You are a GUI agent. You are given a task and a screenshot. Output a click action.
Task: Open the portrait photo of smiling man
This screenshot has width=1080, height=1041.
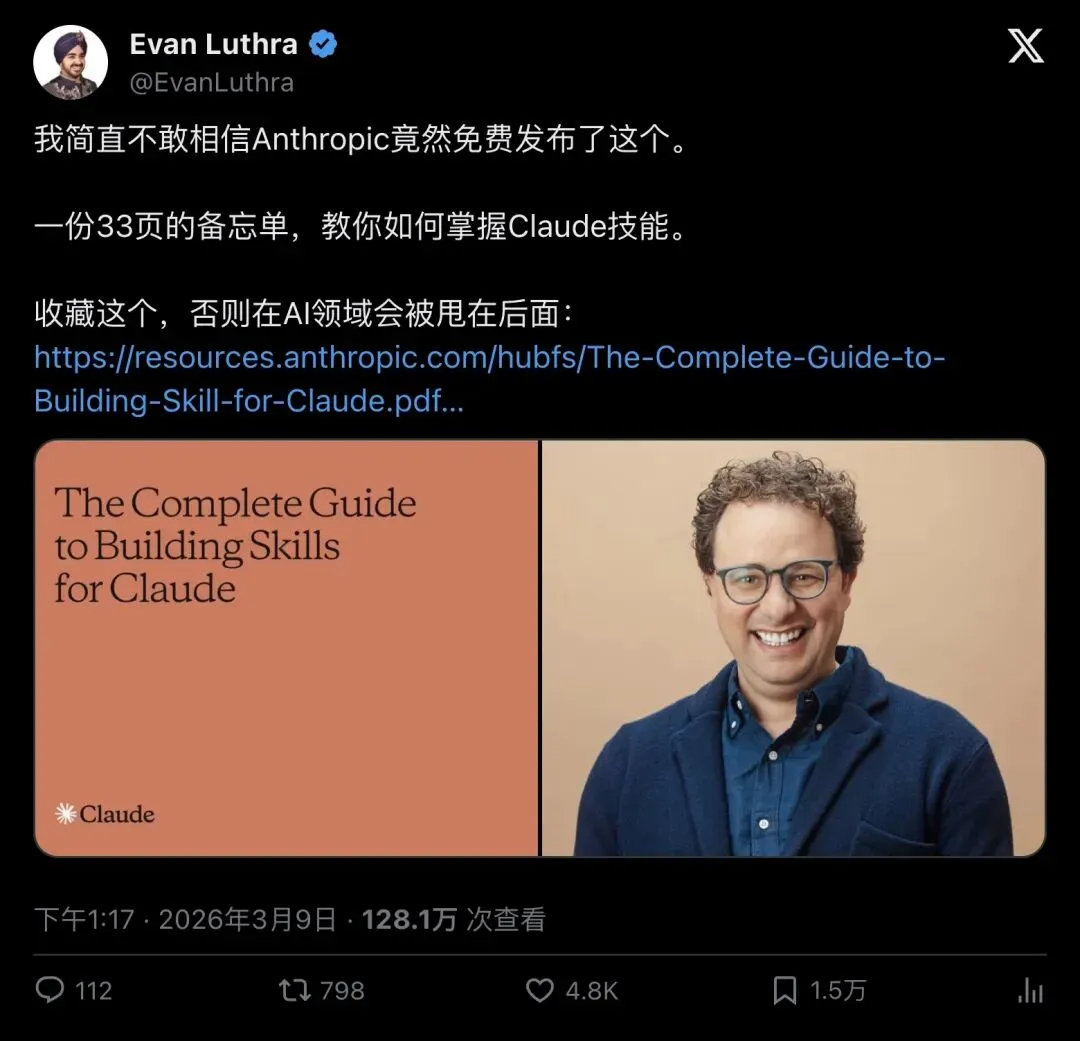coord(793,648)
